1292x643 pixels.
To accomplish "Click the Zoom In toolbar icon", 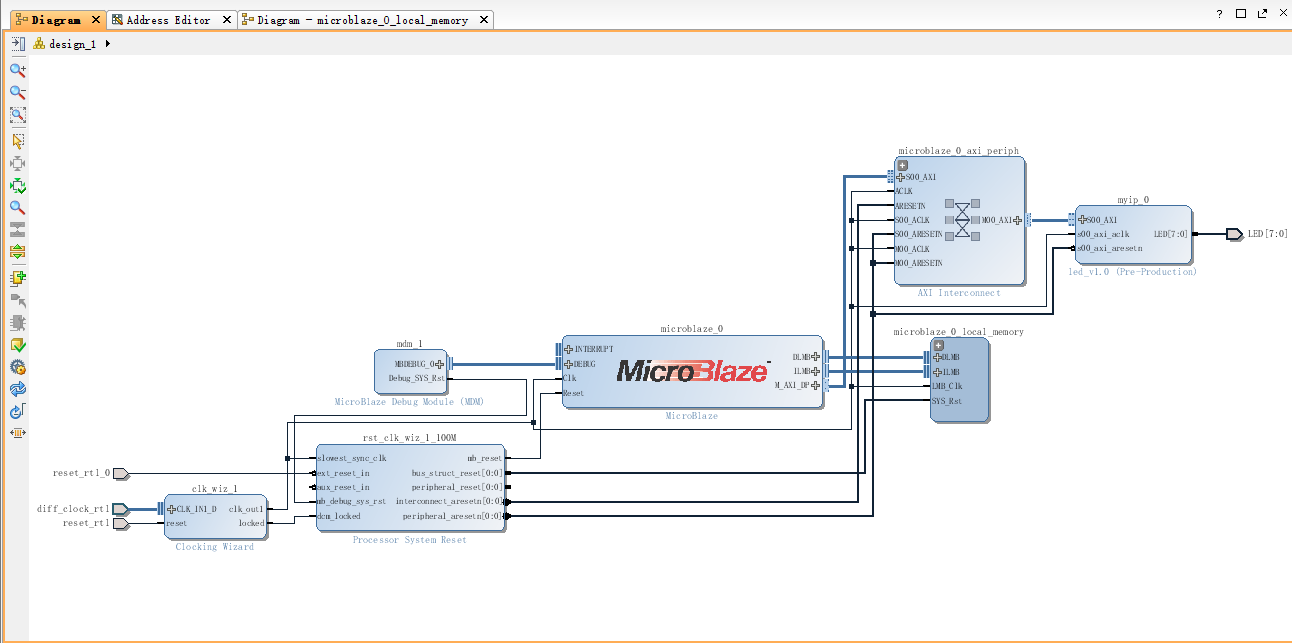I will point(17,70).
